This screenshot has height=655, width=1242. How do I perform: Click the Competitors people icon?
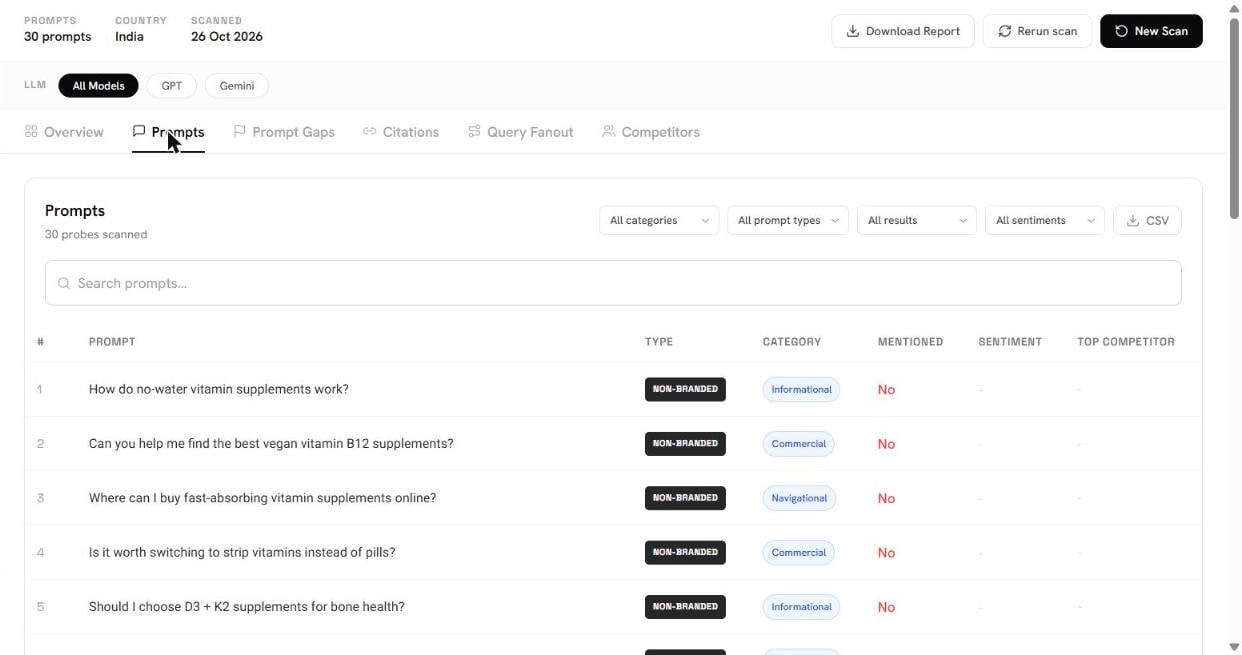[x=608, y=131]
